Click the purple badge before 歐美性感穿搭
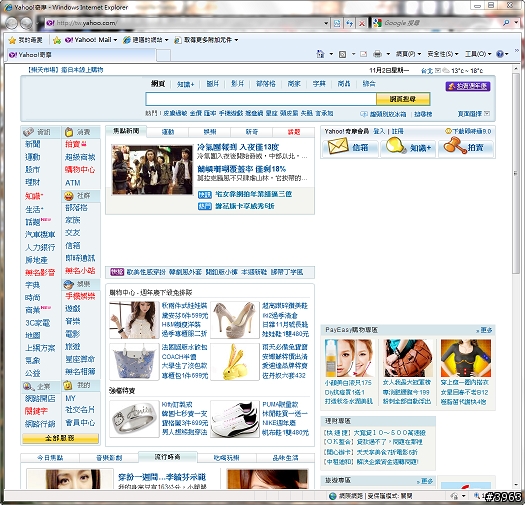The height and width of the screenshot is (505, 525). pos(117,272)
